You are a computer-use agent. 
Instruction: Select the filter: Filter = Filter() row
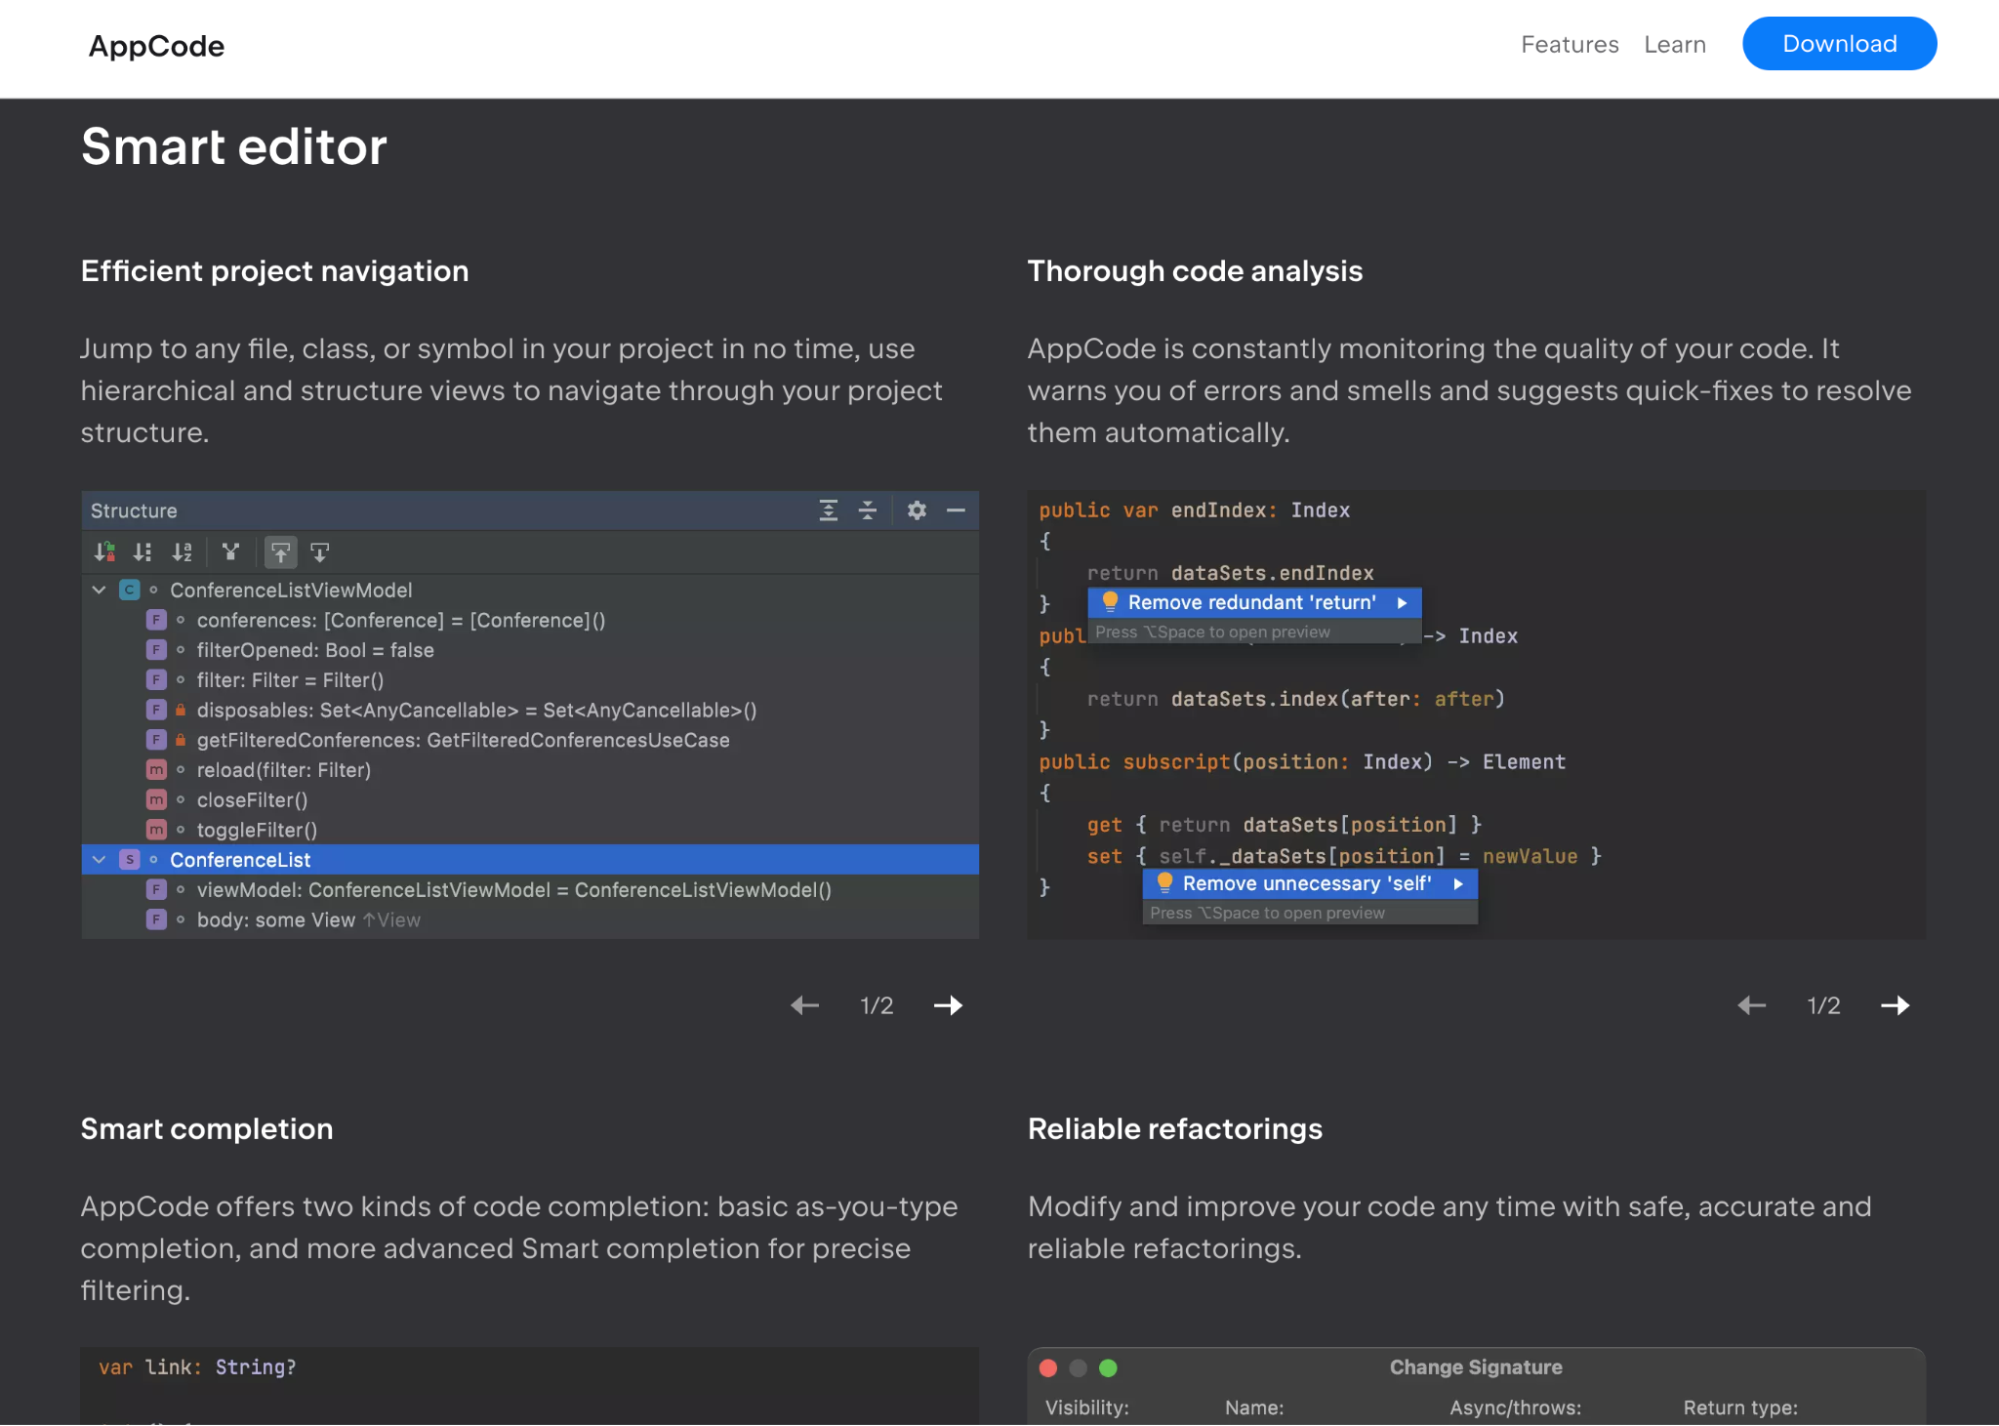coord(530,680)
